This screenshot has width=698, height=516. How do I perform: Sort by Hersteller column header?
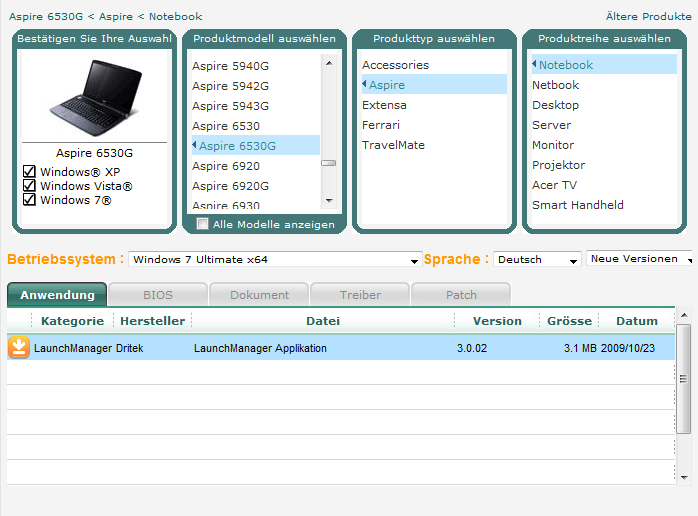pyautogui.click(x=152, y=321)
